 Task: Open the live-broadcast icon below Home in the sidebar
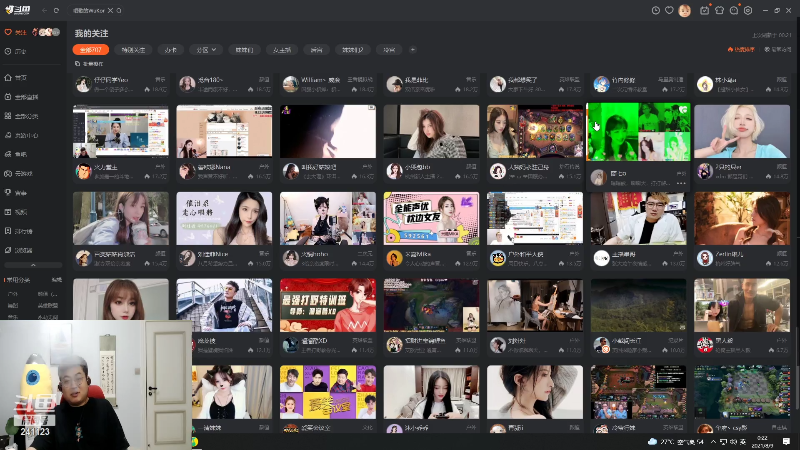(x=8, y=97)
